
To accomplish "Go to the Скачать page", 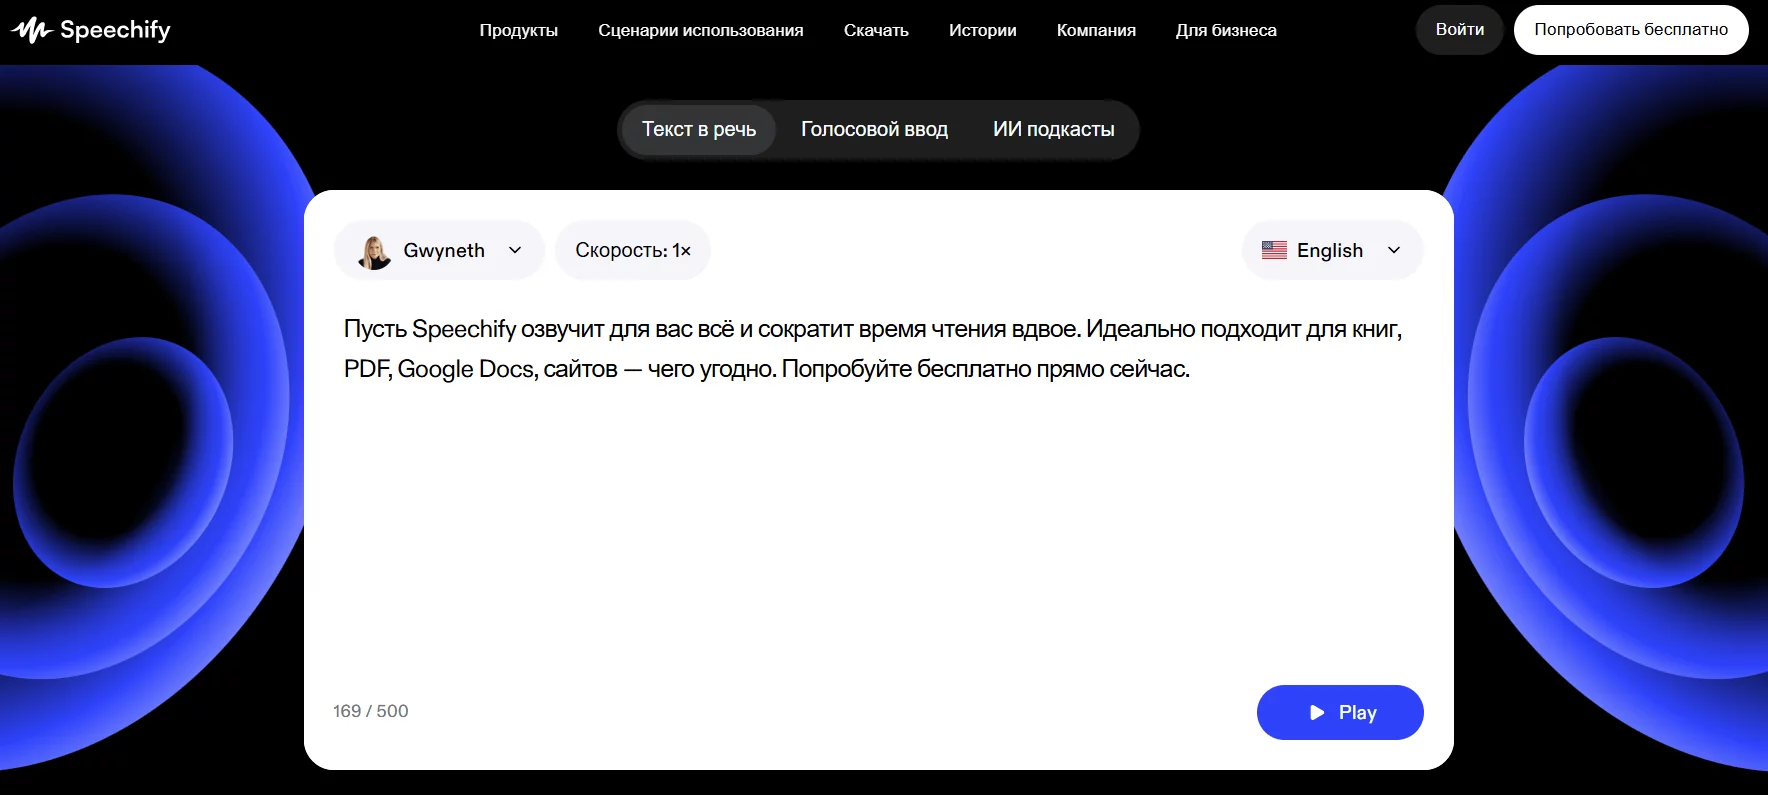I will (x=876, y=30).
